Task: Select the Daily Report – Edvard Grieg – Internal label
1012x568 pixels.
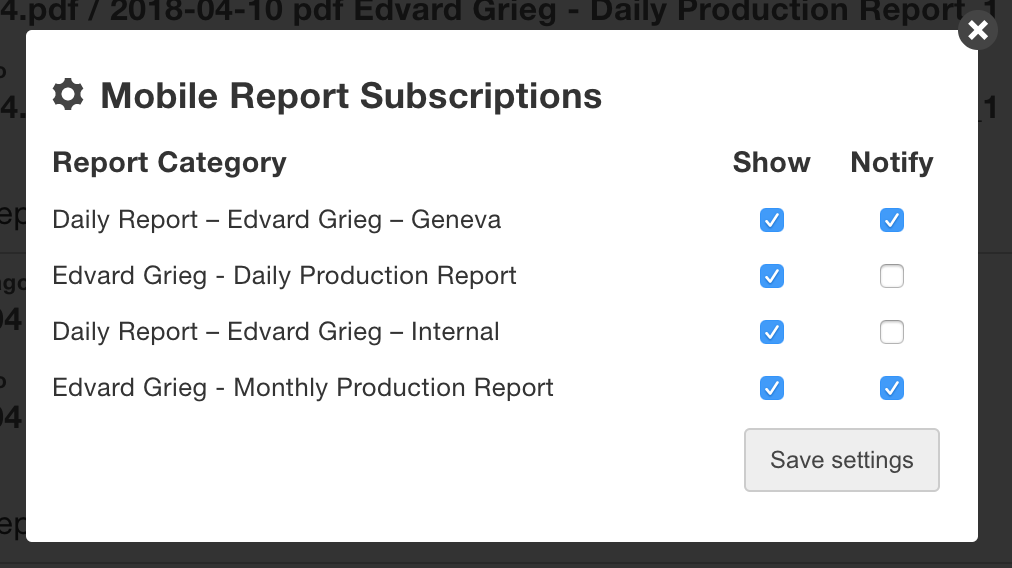Action: click(x=276, y=332)
